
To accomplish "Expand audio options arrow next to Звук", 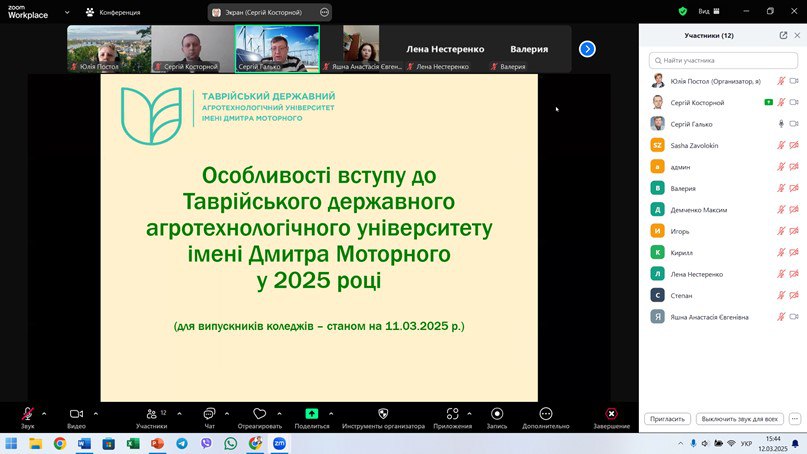I will 46,412.
